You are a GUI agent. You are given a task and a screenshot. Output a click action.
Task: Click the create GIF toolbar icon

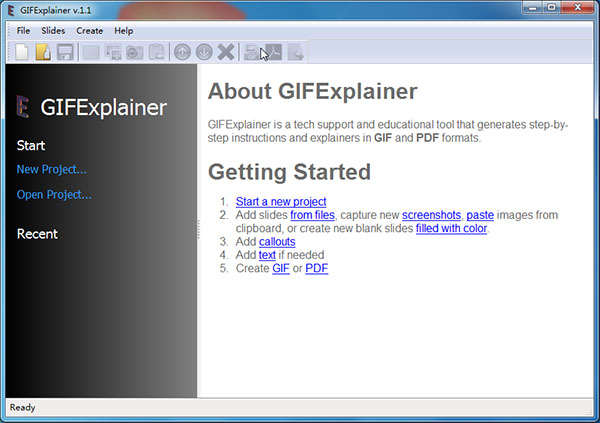click(252, 52)
